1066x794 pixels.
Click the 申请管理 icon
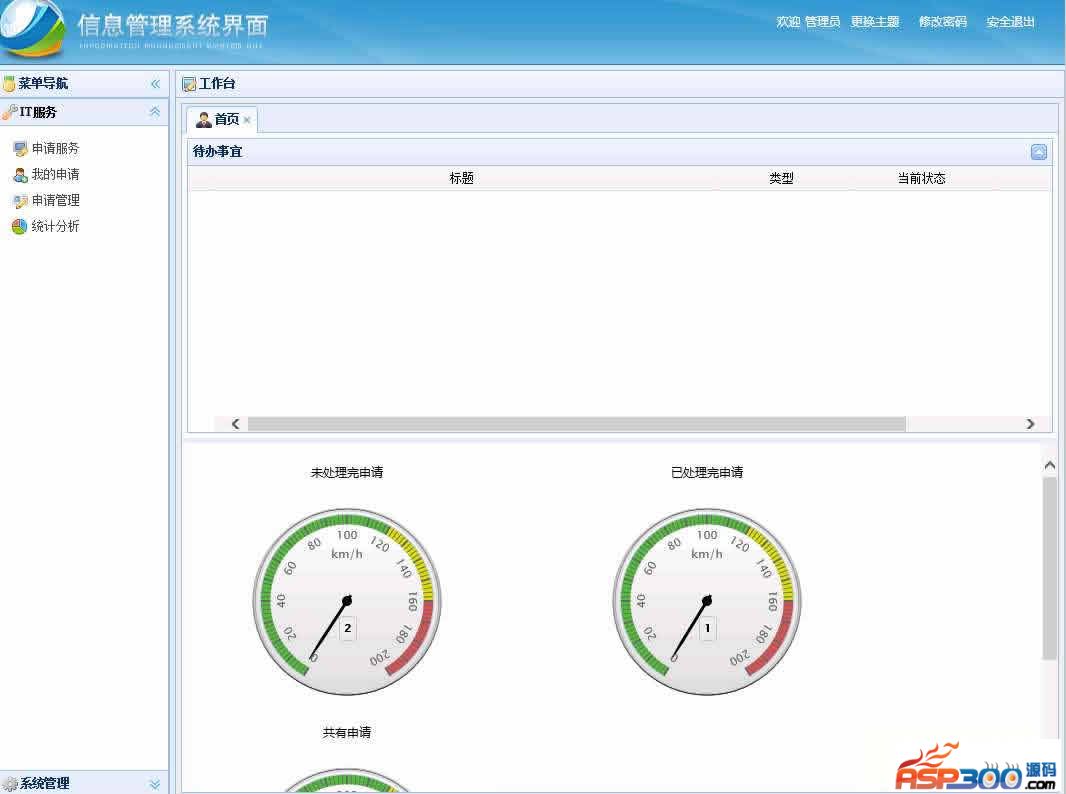pyautogui.click(x=20, y=201)
